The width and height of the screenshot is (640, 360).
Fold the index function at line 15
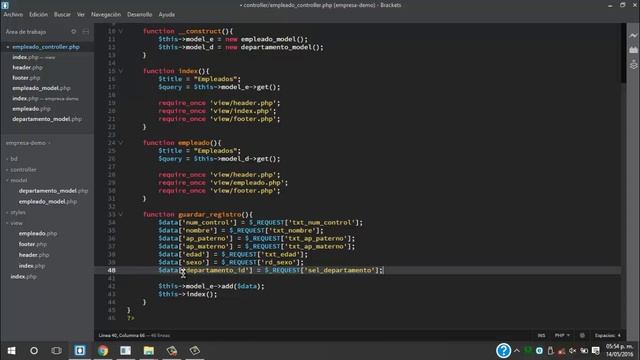coord(121,71)
